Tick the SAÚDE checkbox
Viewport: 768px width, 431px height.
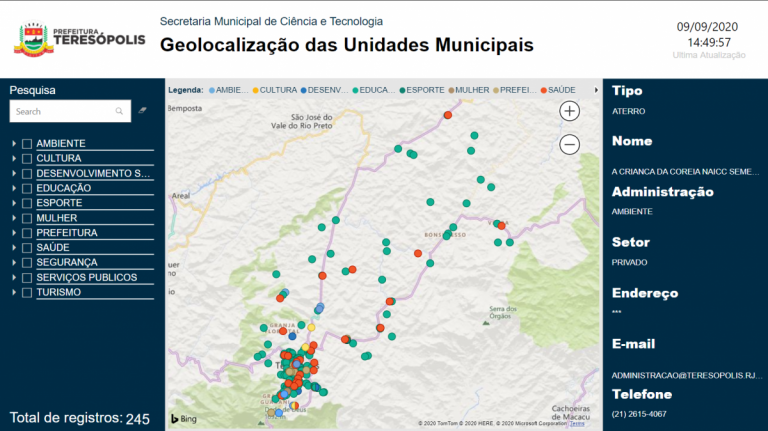(x=27, y=248)
